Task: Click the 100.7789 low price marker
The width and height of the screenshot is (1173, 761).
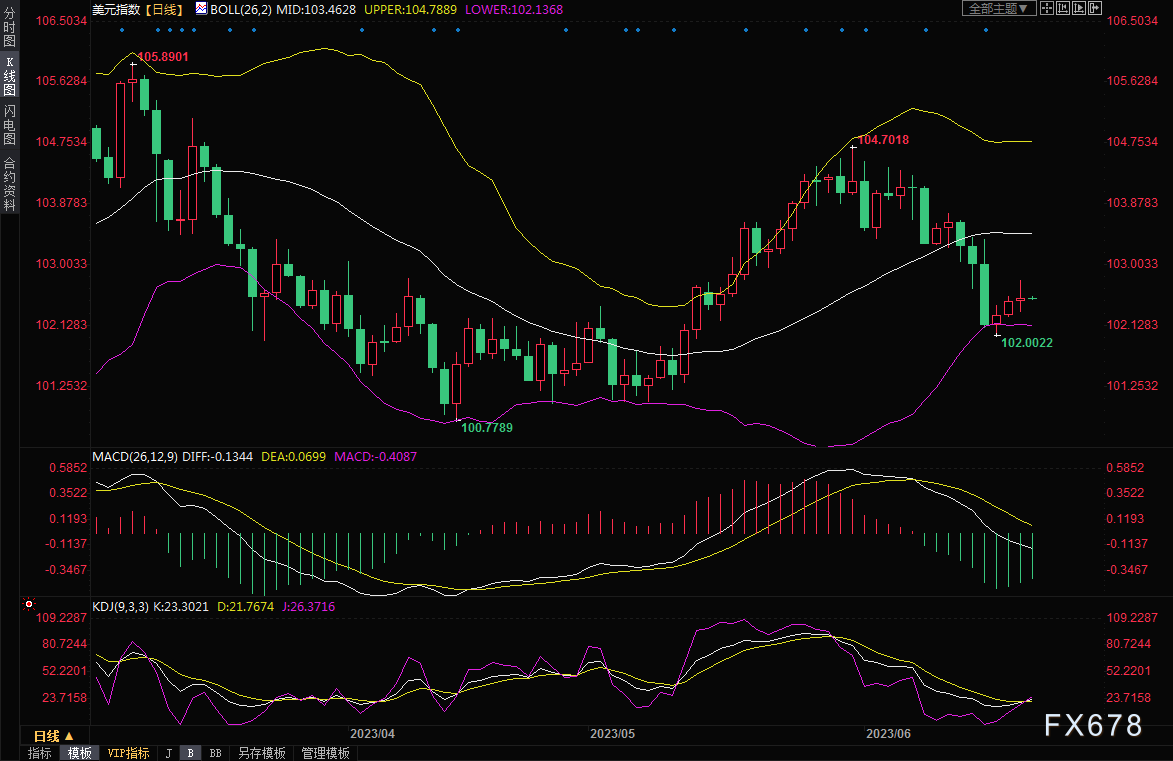Action: click(486, 427)
